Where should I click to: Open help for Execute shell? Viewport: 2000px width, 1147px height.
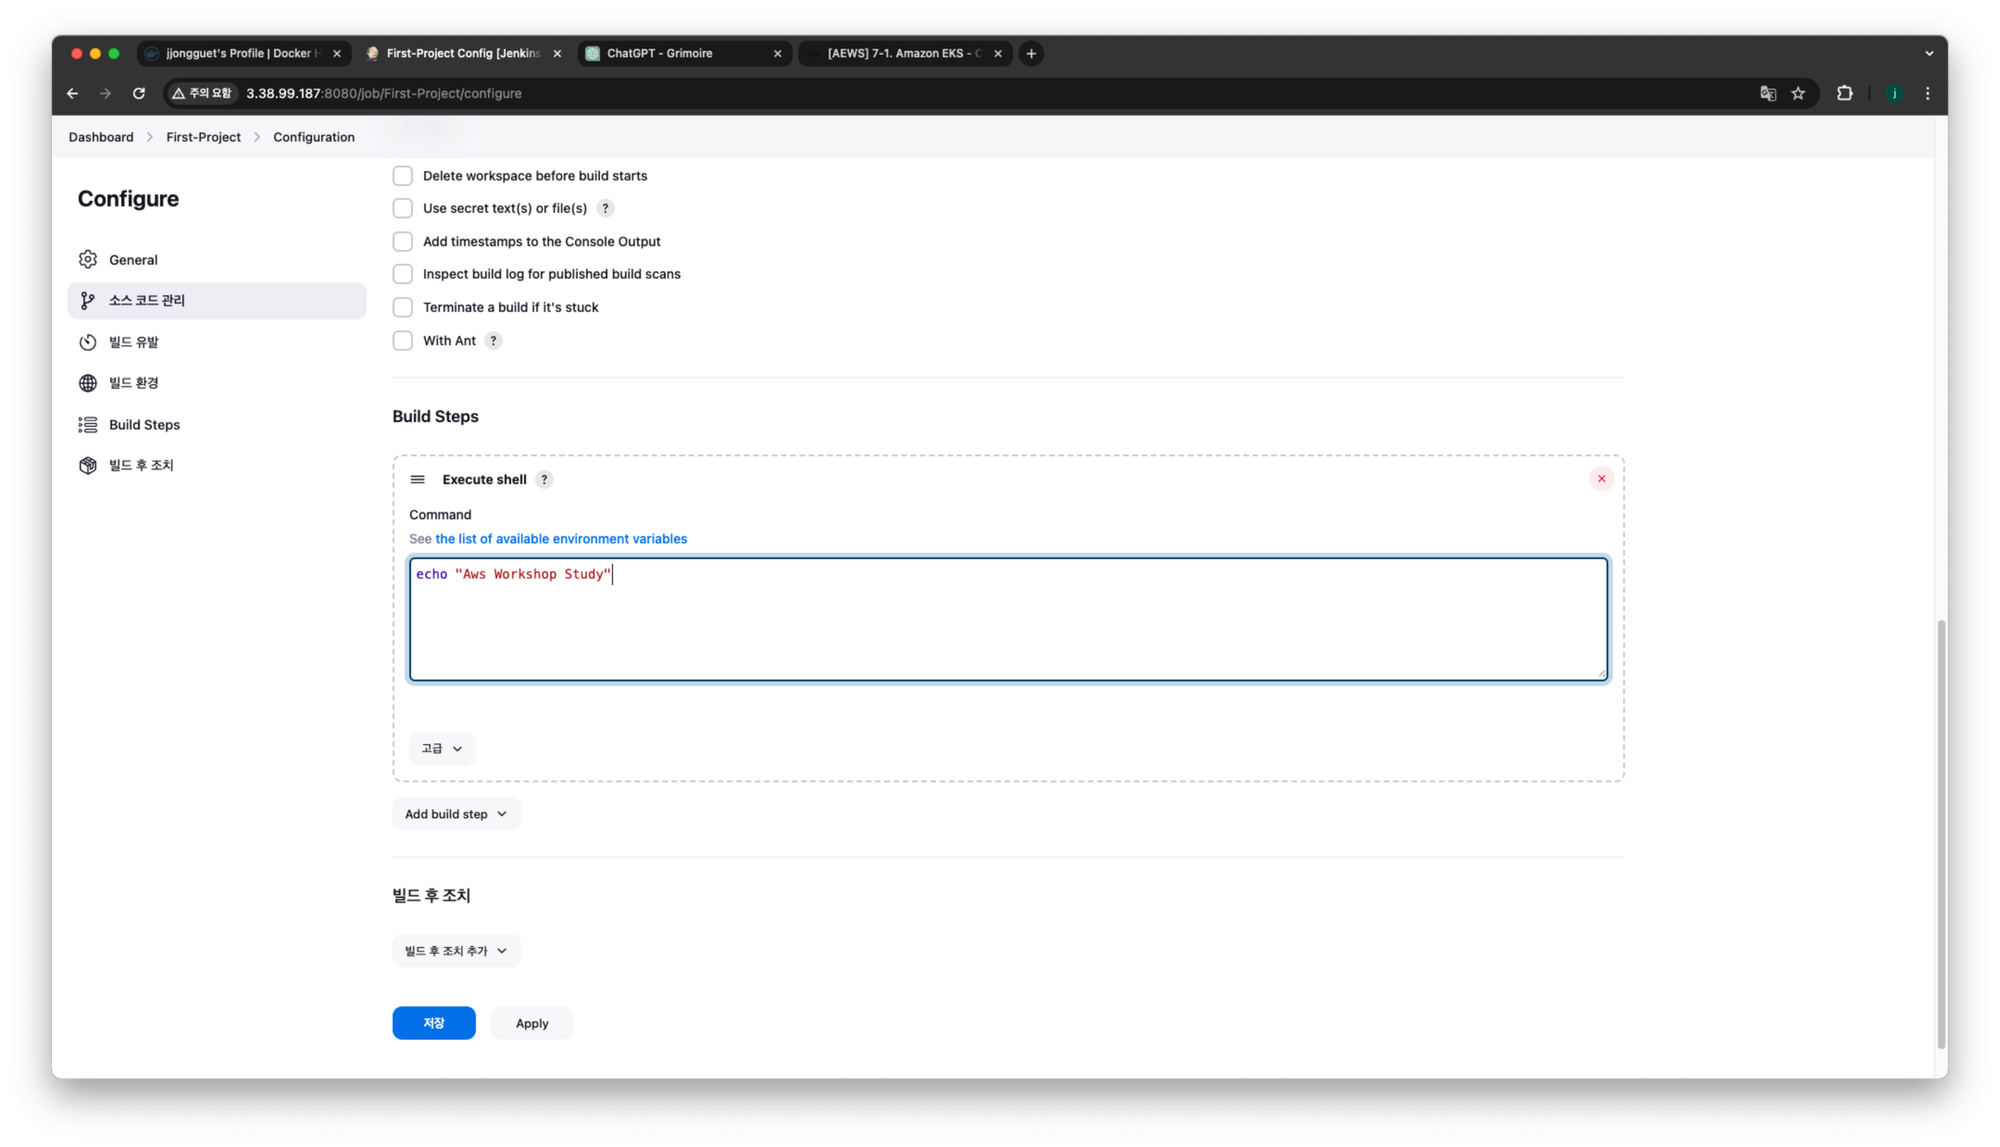point(544,480)
